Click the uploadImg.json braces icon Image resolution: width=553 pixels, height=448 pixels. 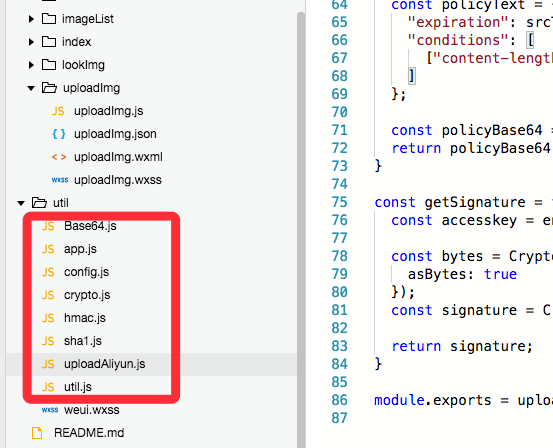[x=59, y=134]
